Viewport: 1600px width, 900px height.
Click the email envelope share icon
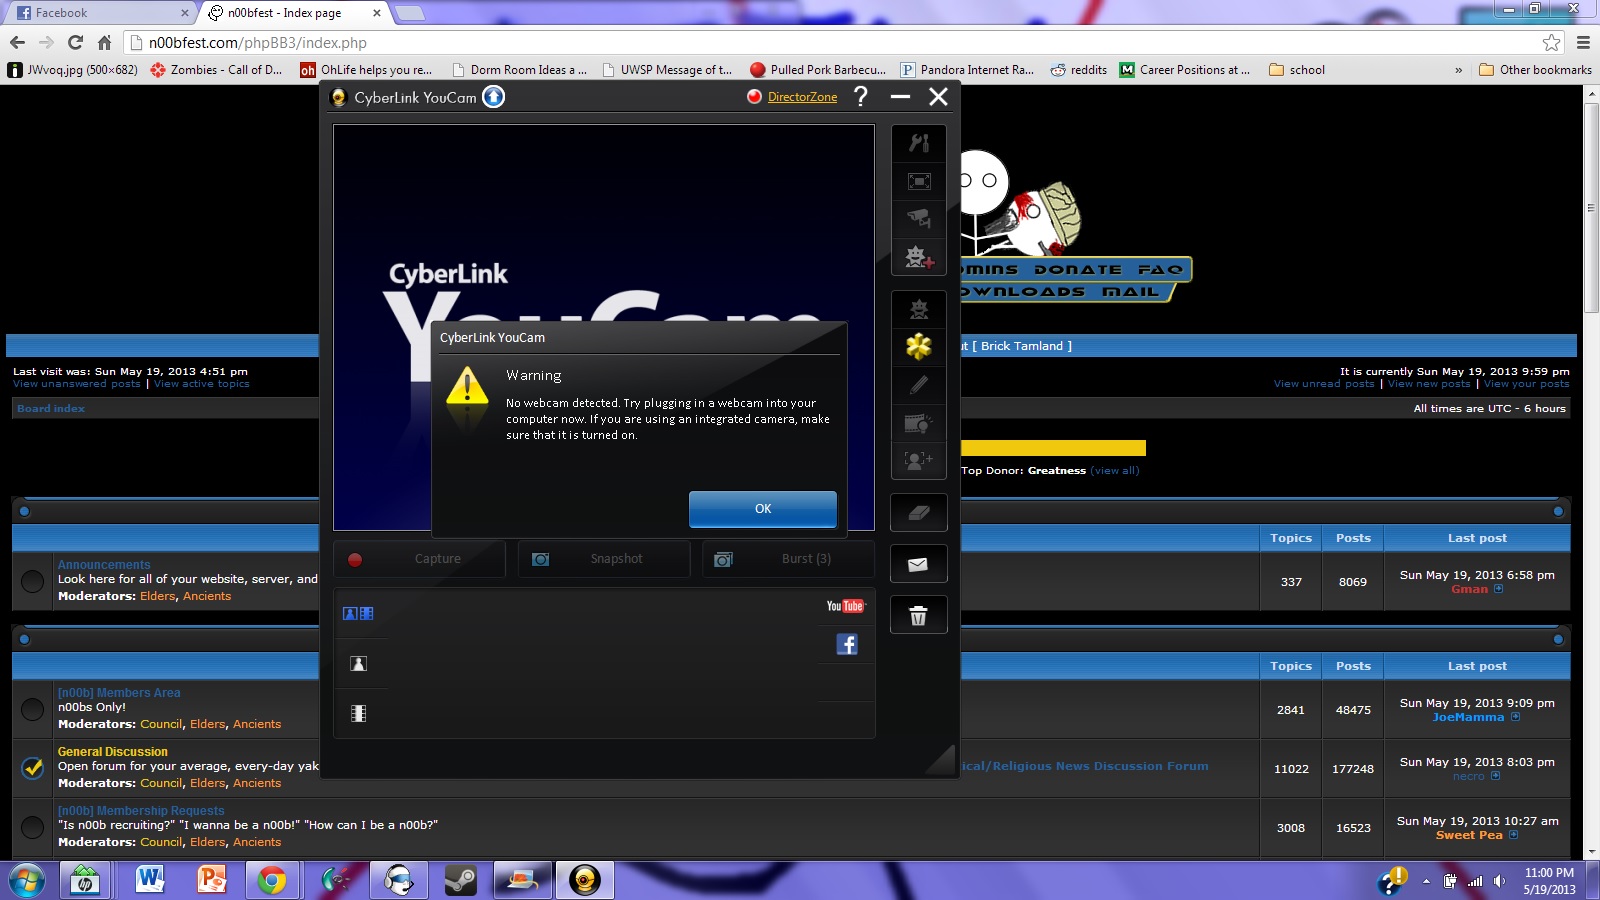[x=918, y=565]
